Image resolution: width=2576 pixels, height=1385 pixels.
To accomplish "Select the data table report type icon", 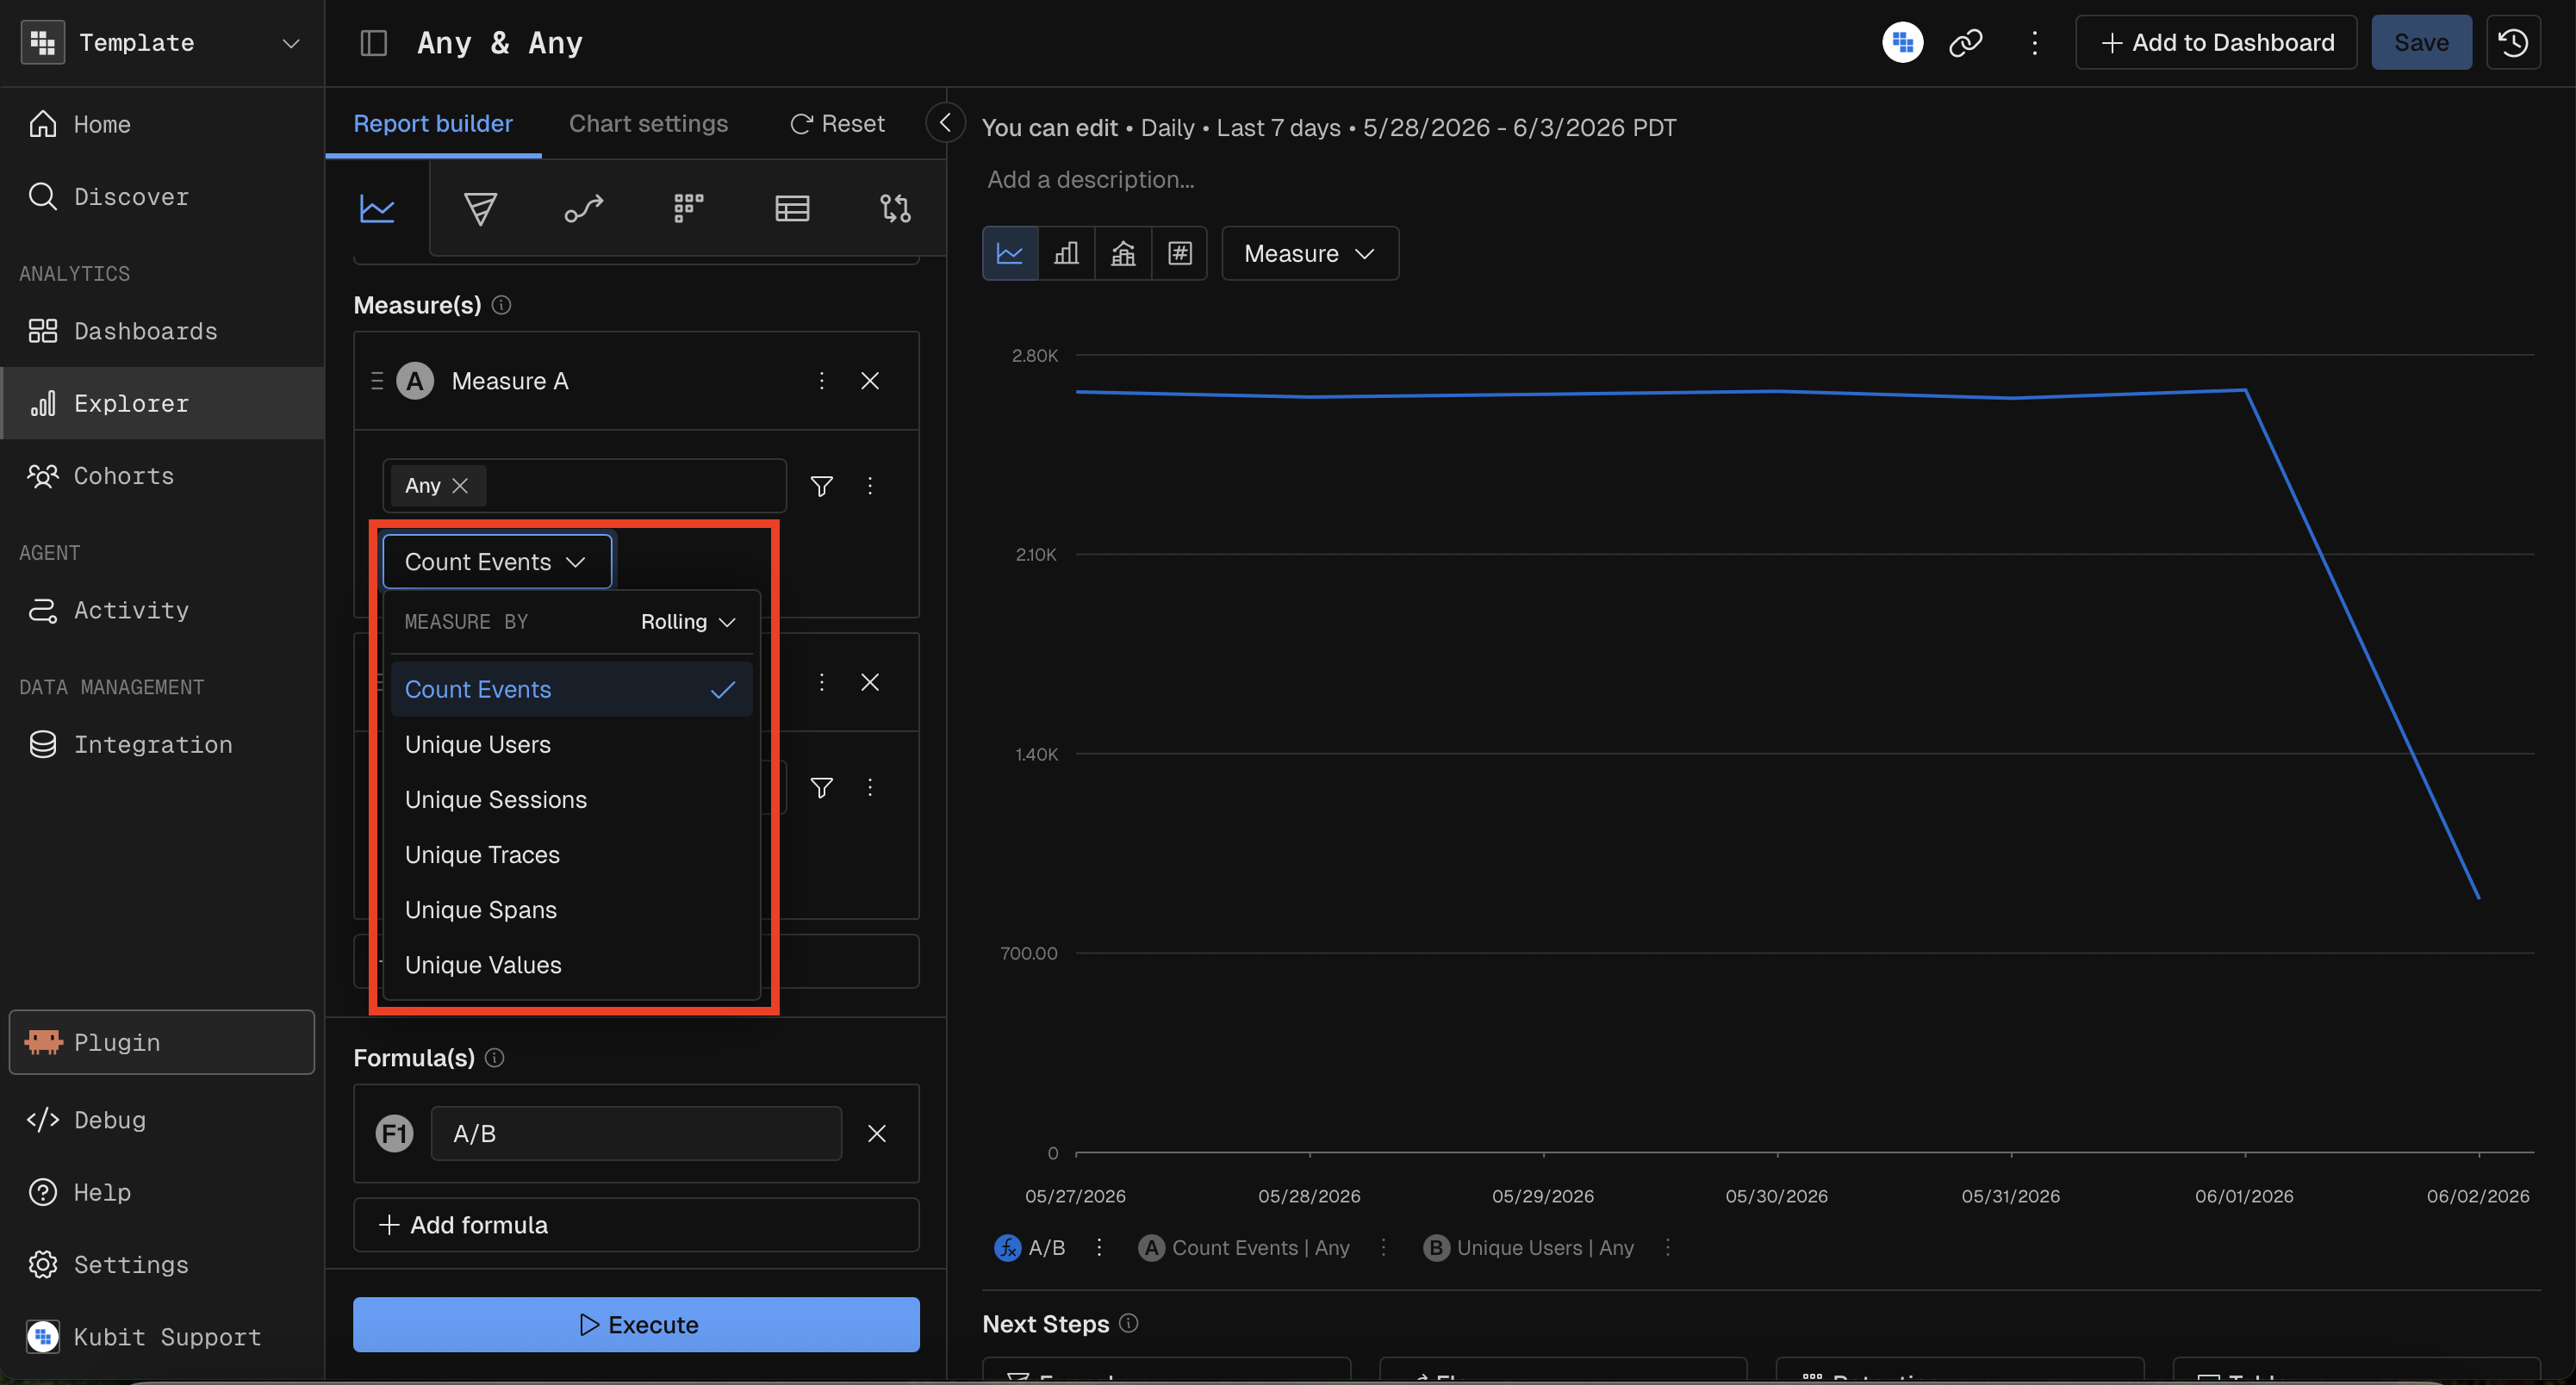I will pos(792,208).
